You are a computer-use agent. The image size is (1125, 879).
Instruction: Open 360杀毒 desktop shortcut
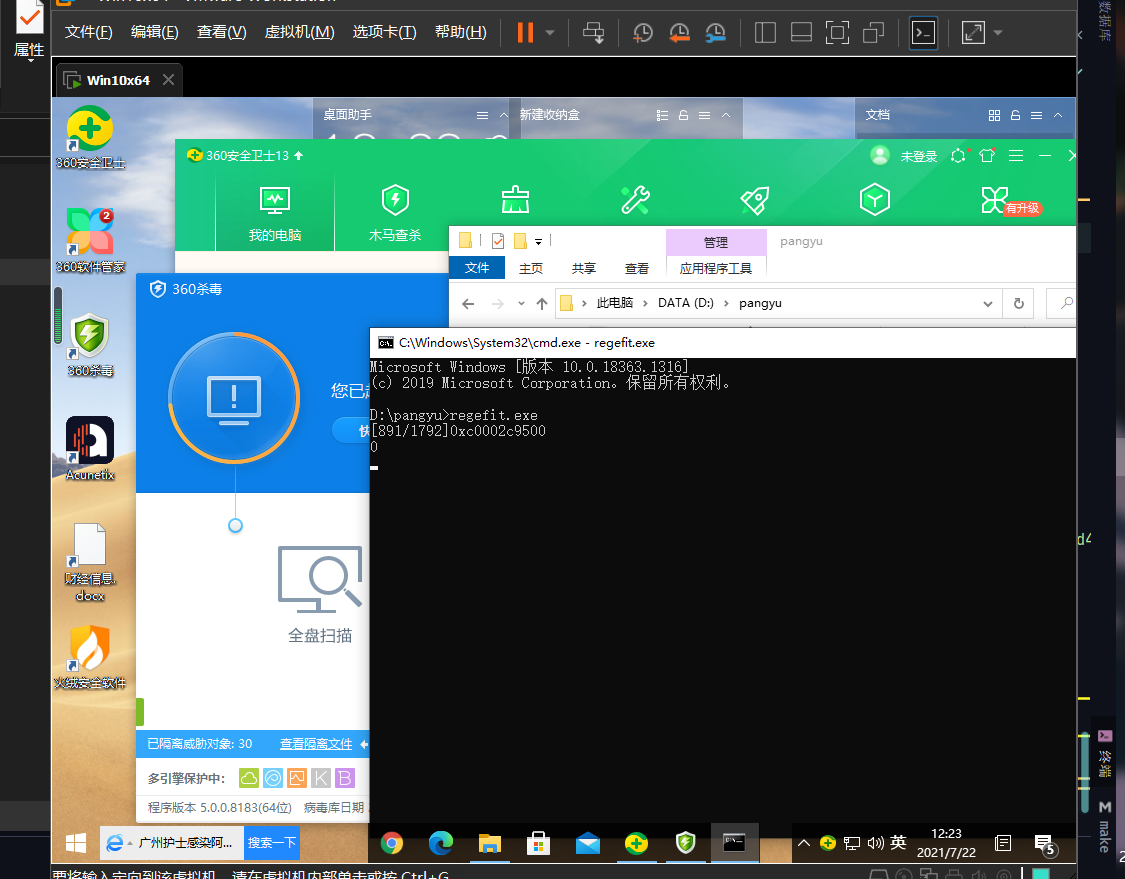tap(90, 344)
